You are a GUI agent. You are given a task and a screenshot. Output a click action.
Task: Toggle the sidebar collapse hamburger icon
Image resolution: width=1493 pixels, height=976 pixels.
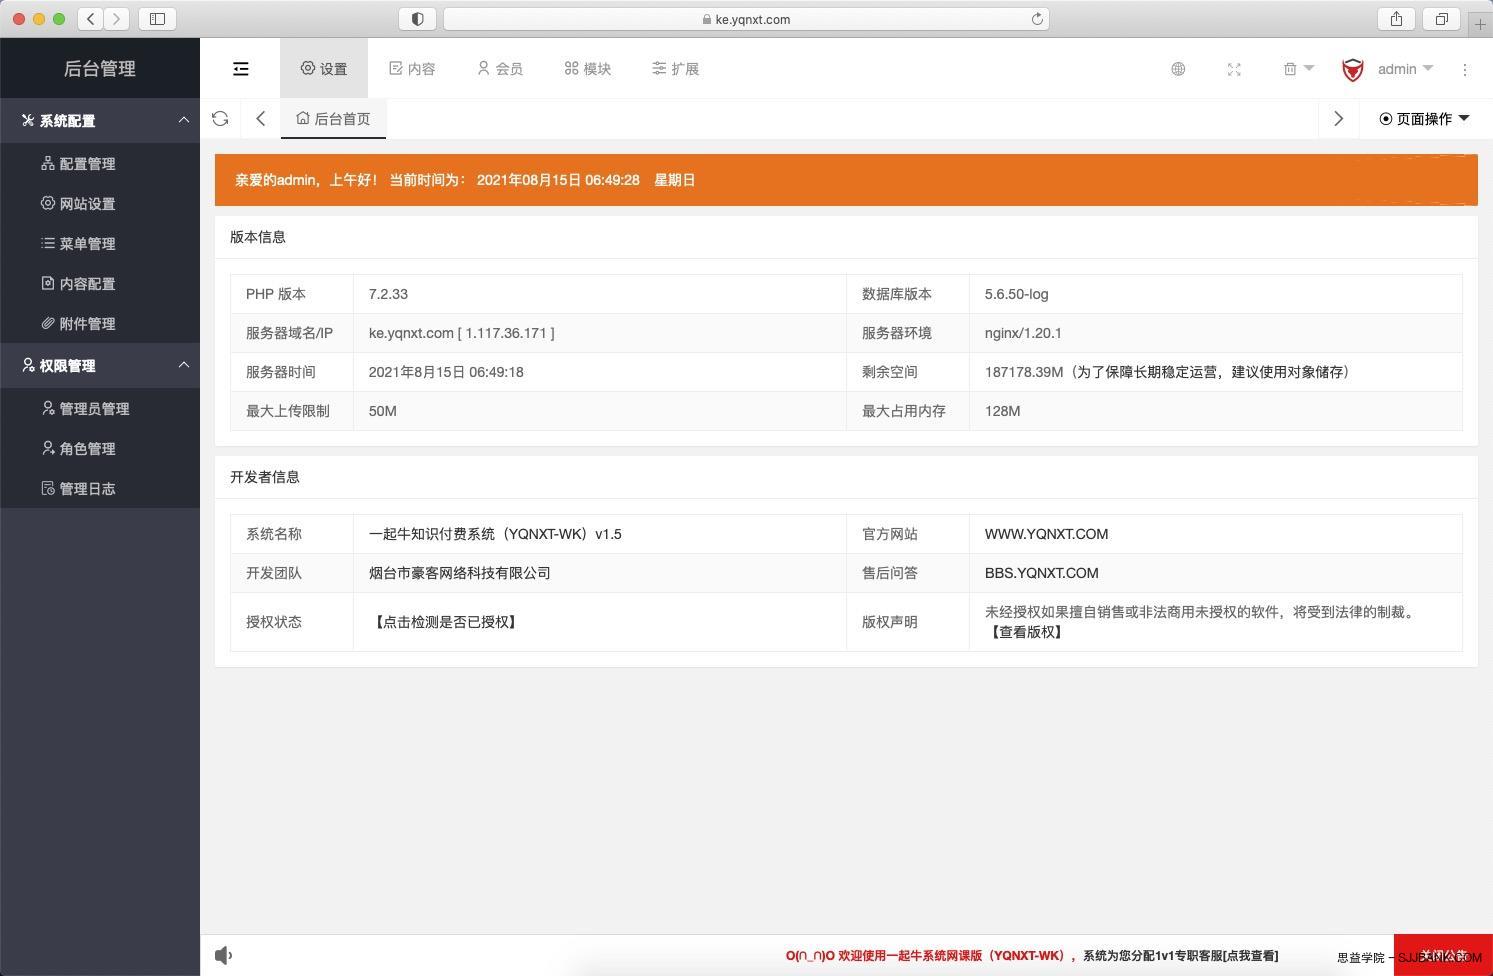click(x=240, y=69)
